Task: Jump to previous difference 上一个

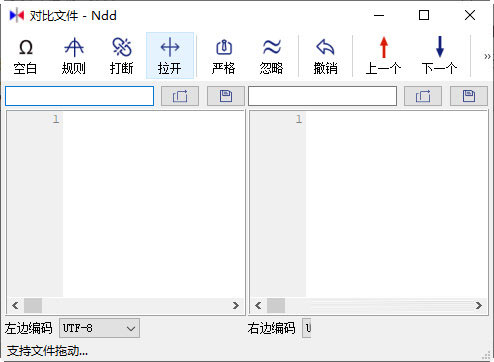Action: pyautogui.click(x=383, y=56)
